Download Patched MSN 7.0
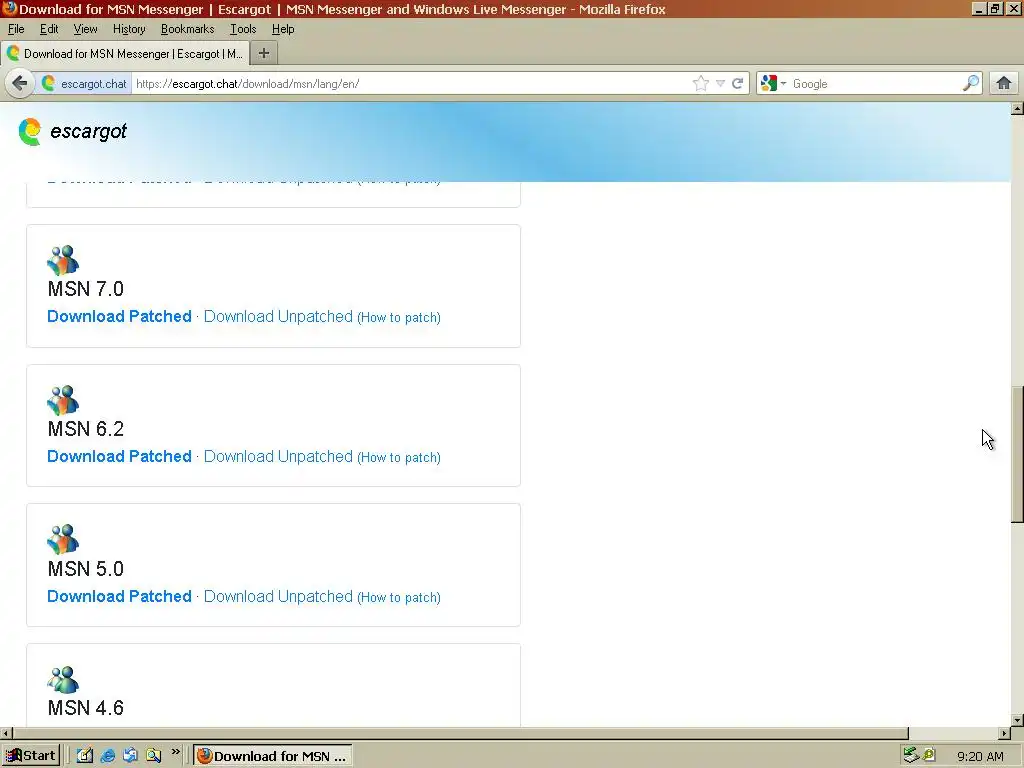The image size is (1024, 768). click(120, 316)
